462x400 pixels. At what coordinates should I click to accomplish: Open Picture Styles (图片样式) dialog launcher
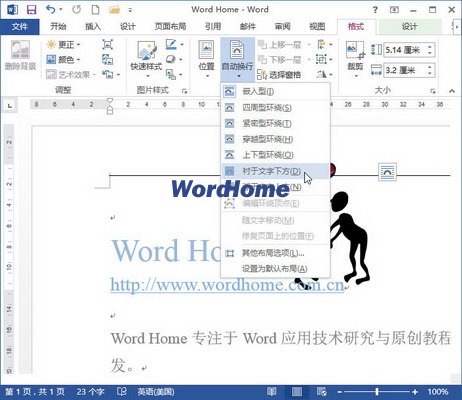click(x=184, y=91)
